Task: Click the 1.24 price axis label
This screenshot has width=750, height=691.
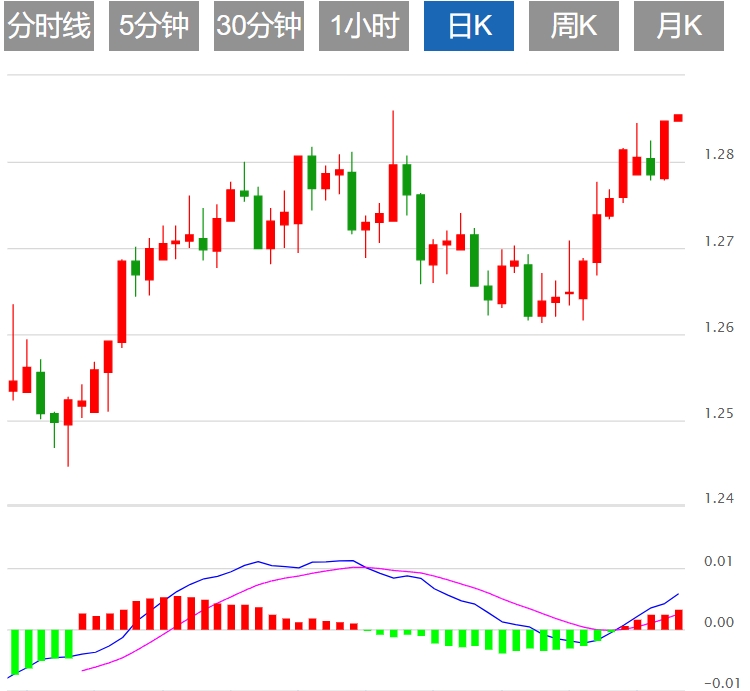Action: click(719, 498)
